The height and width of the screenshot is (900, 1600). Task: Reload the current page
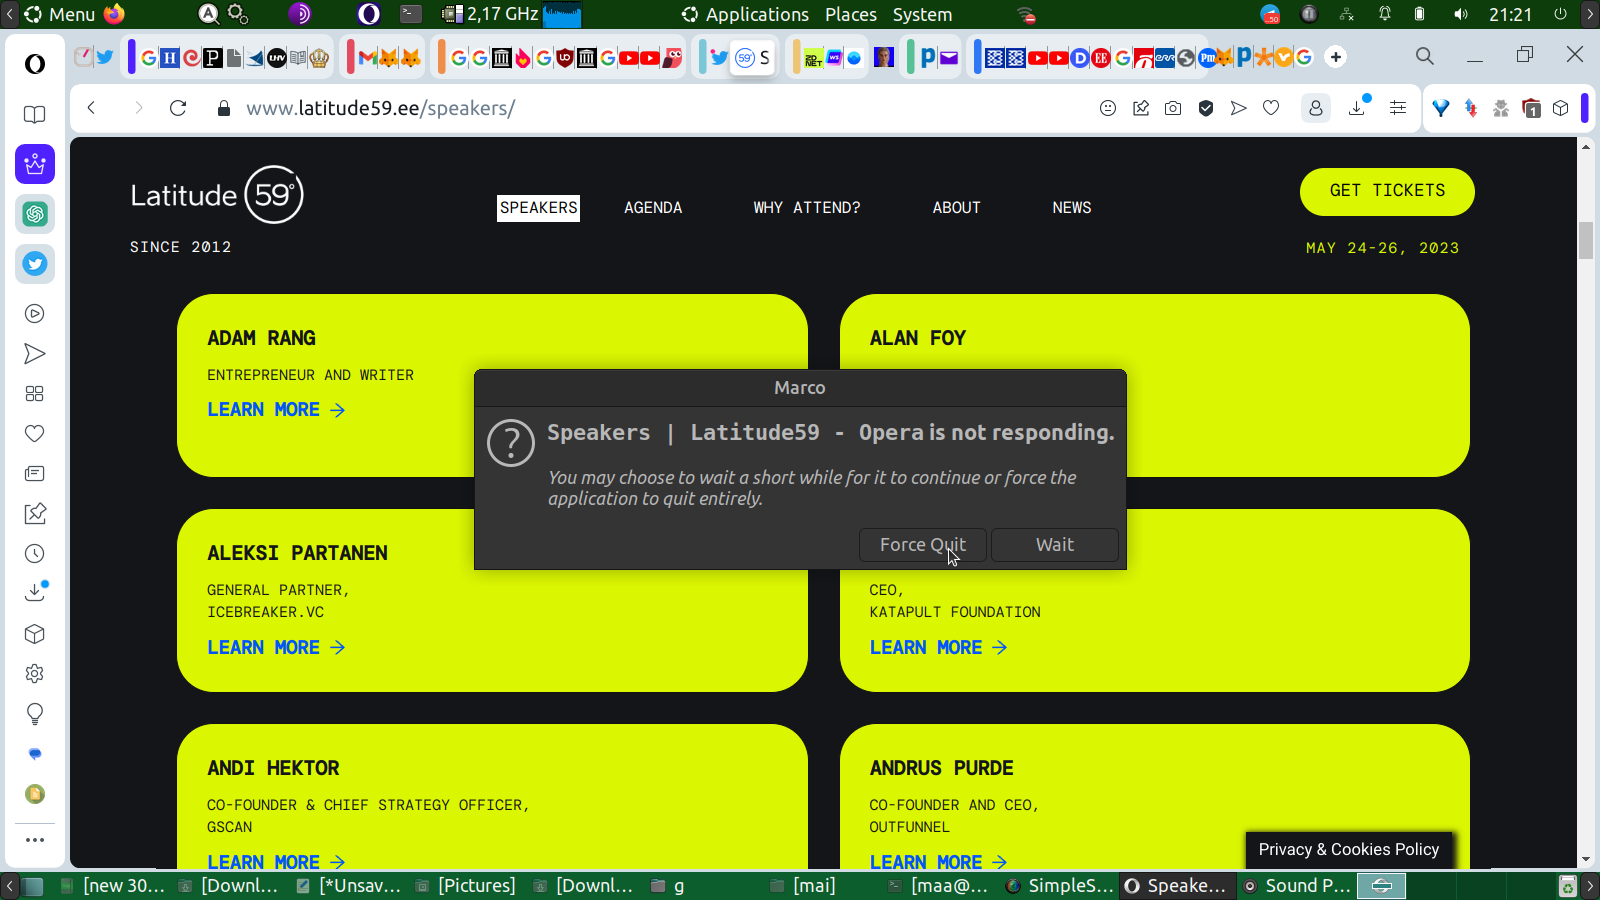tap(178, 108)
